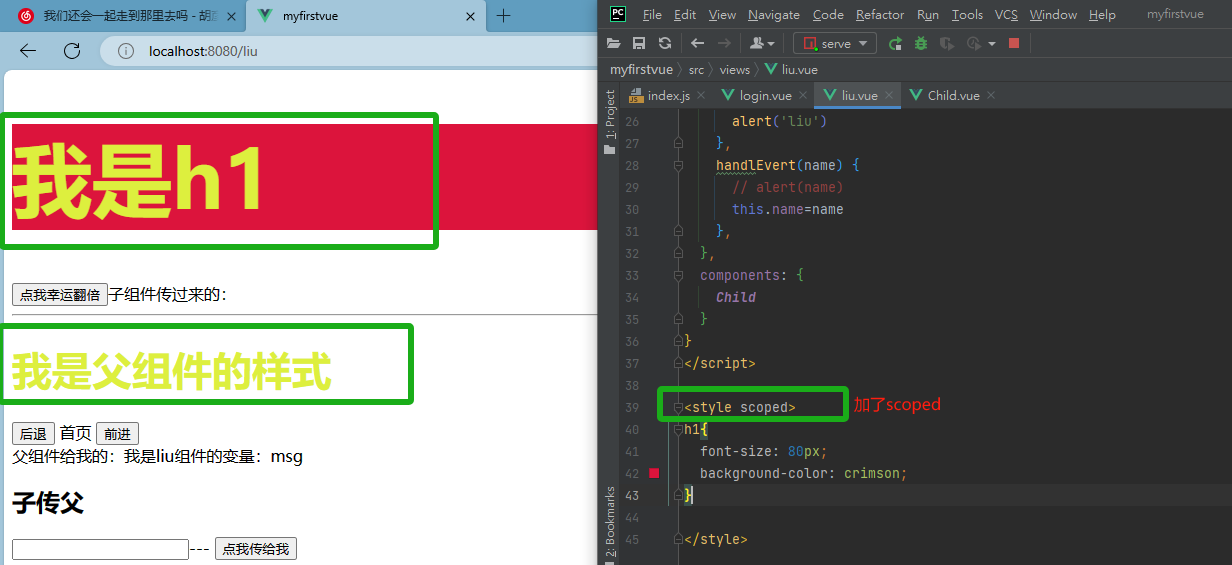Screen dimensions: 1232x565
Task: Navigate forward with PyCharm toolbar right arrow
Action: point(724,43)
